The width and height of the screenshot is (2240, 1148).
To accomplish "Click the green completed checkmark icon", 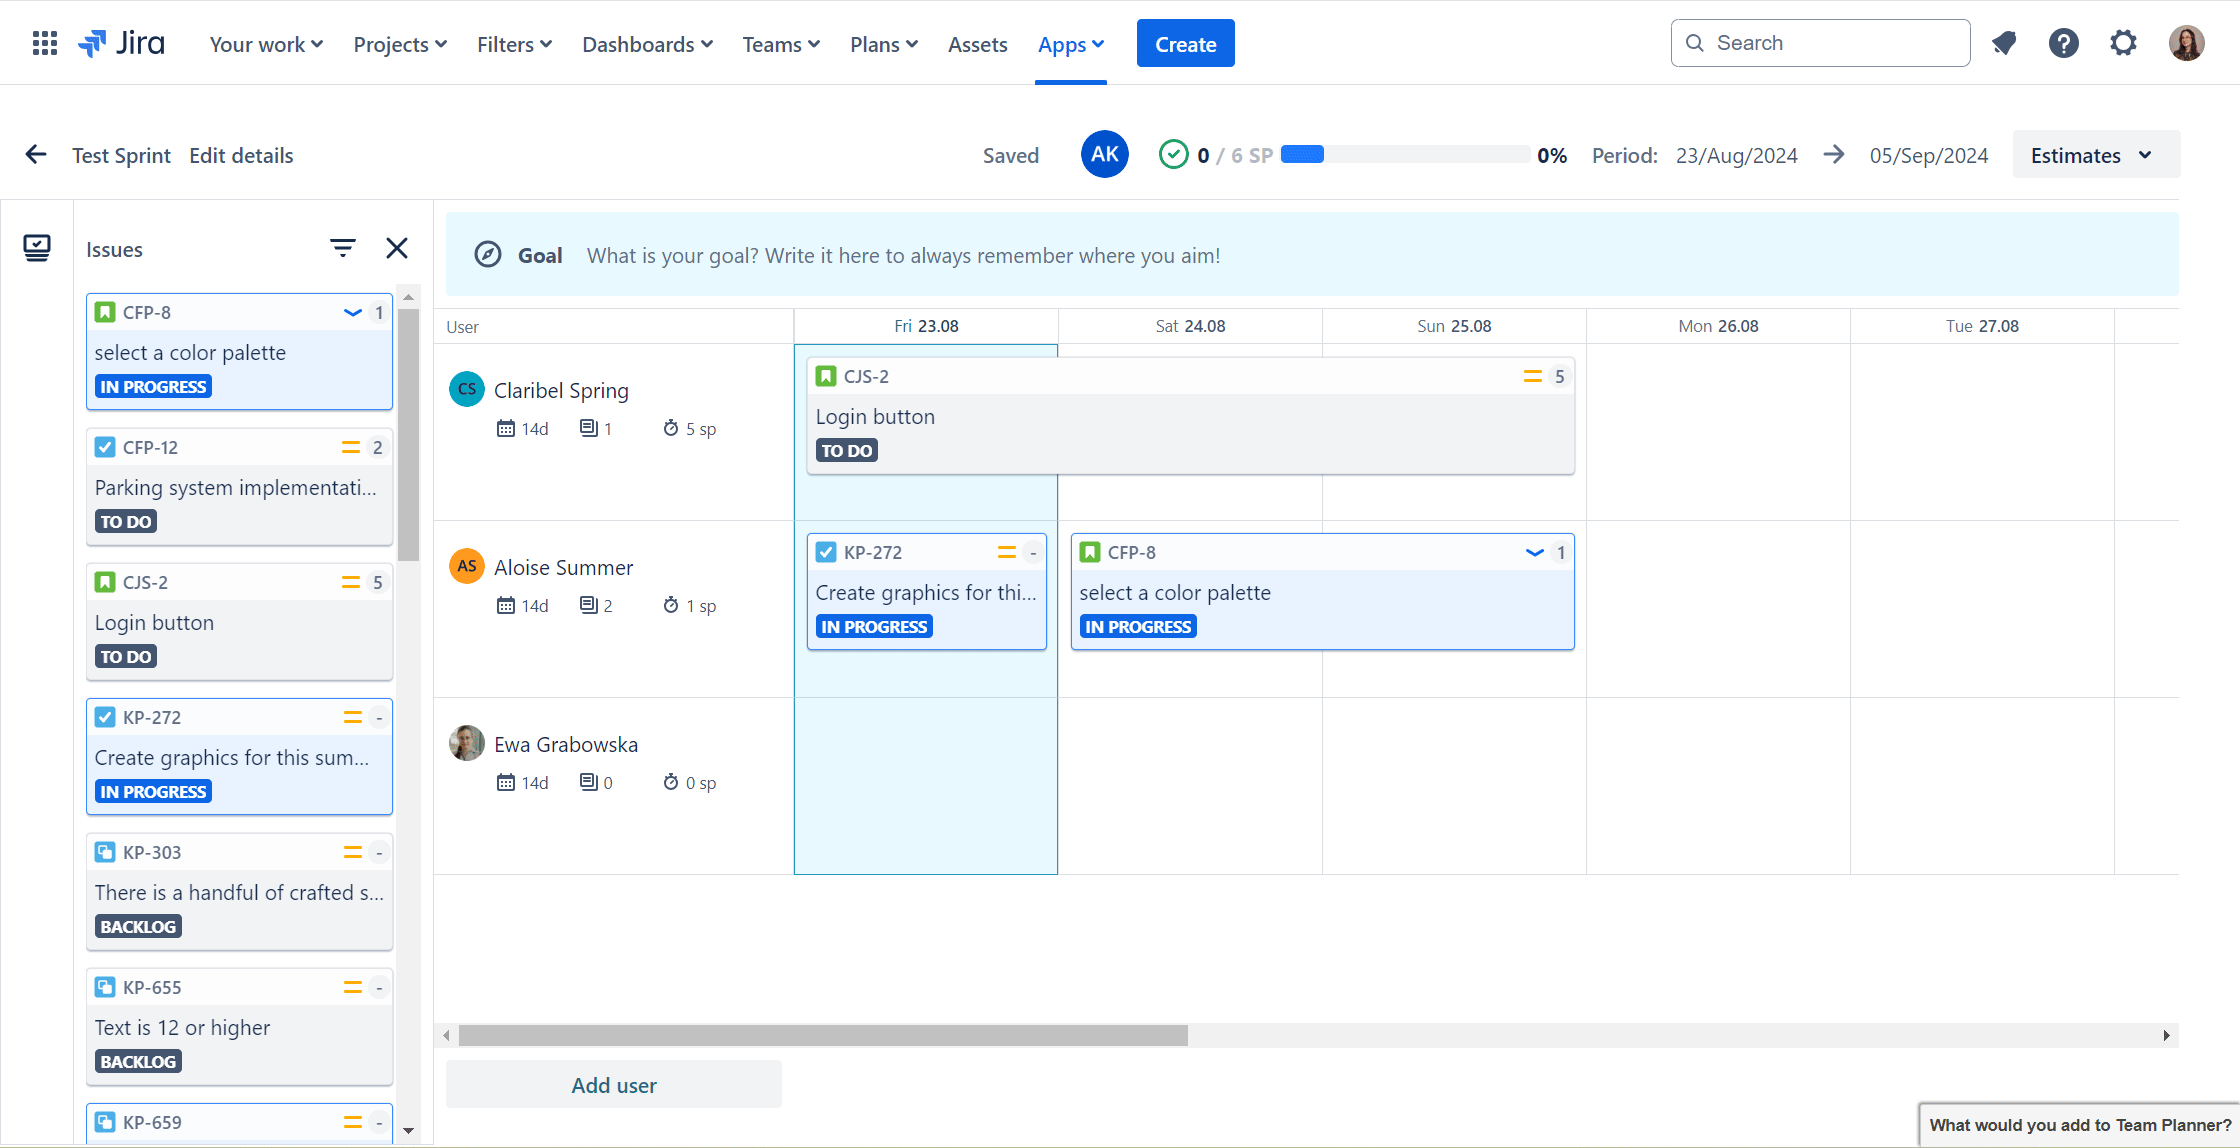I will [1173, 155].
